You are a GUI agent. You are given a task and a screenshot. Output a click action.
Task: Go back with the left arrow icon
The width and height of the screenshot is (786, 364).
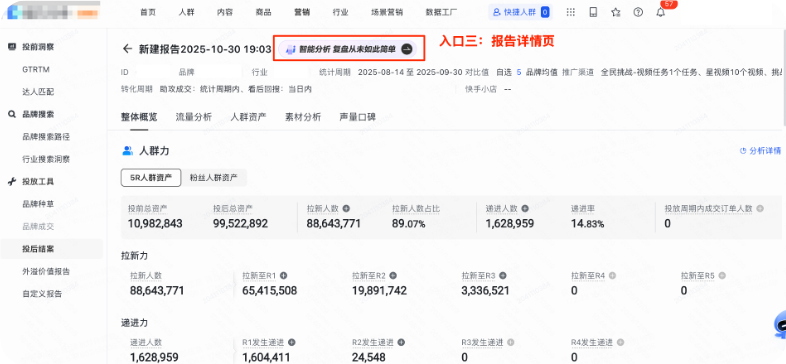127,49
